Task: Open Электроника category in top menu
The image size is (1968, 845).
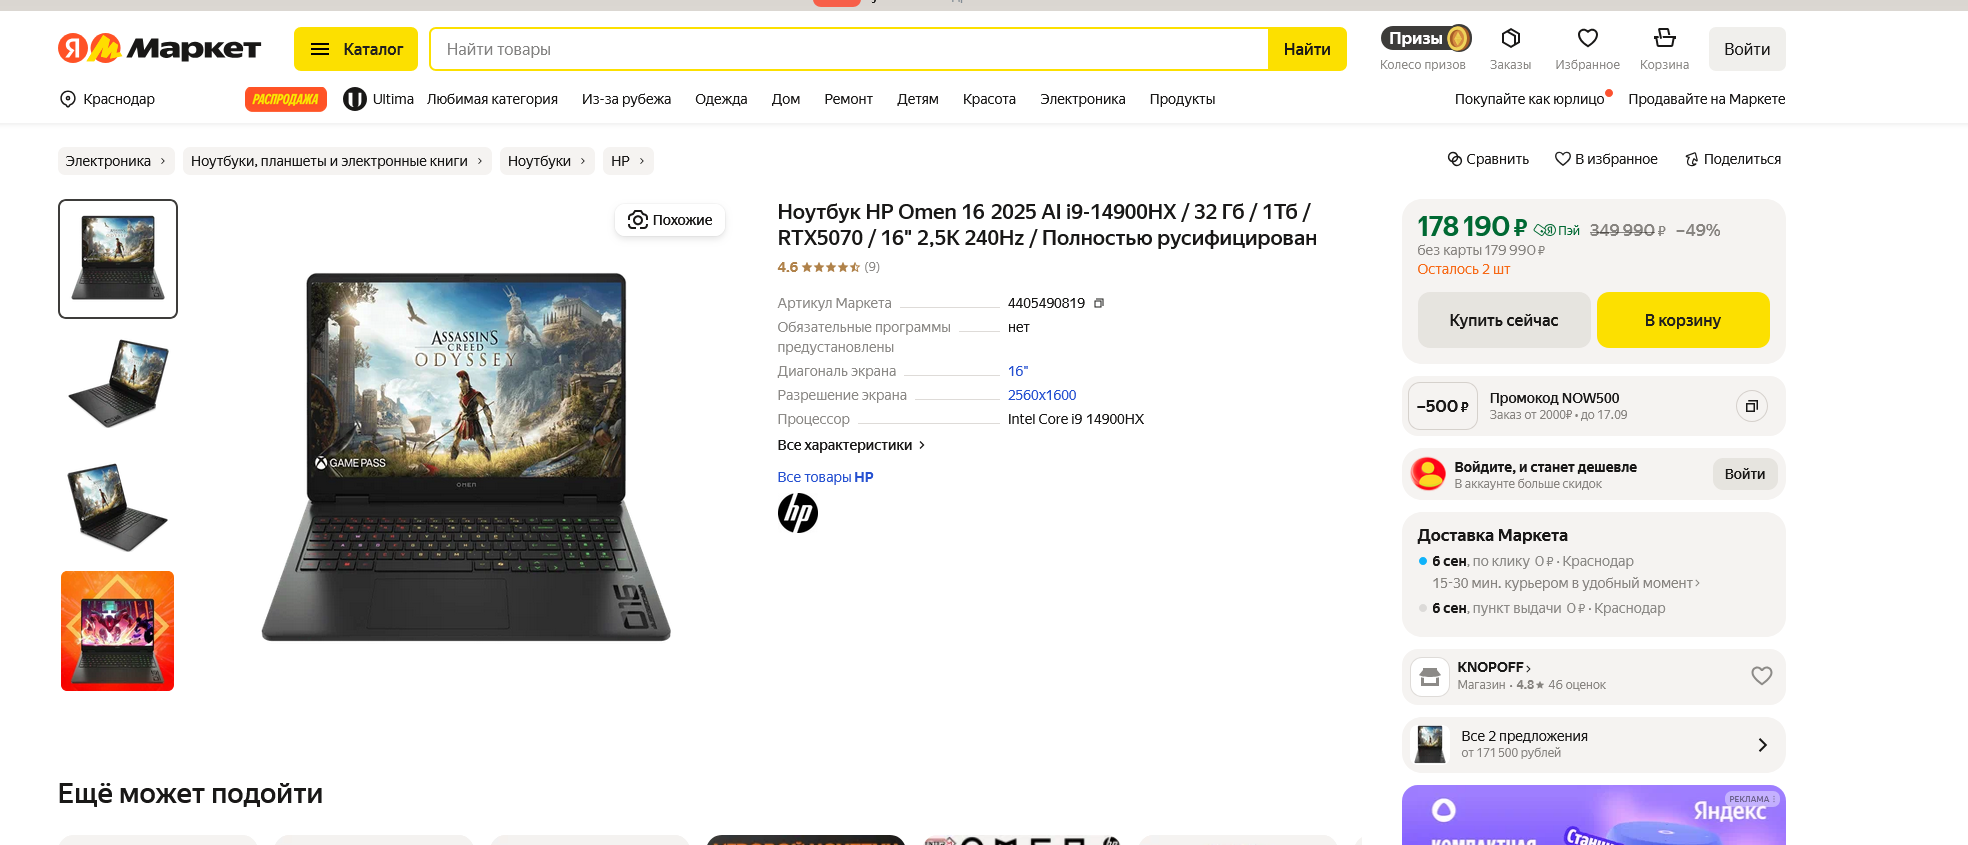Action: click(x=1082, y=99)
